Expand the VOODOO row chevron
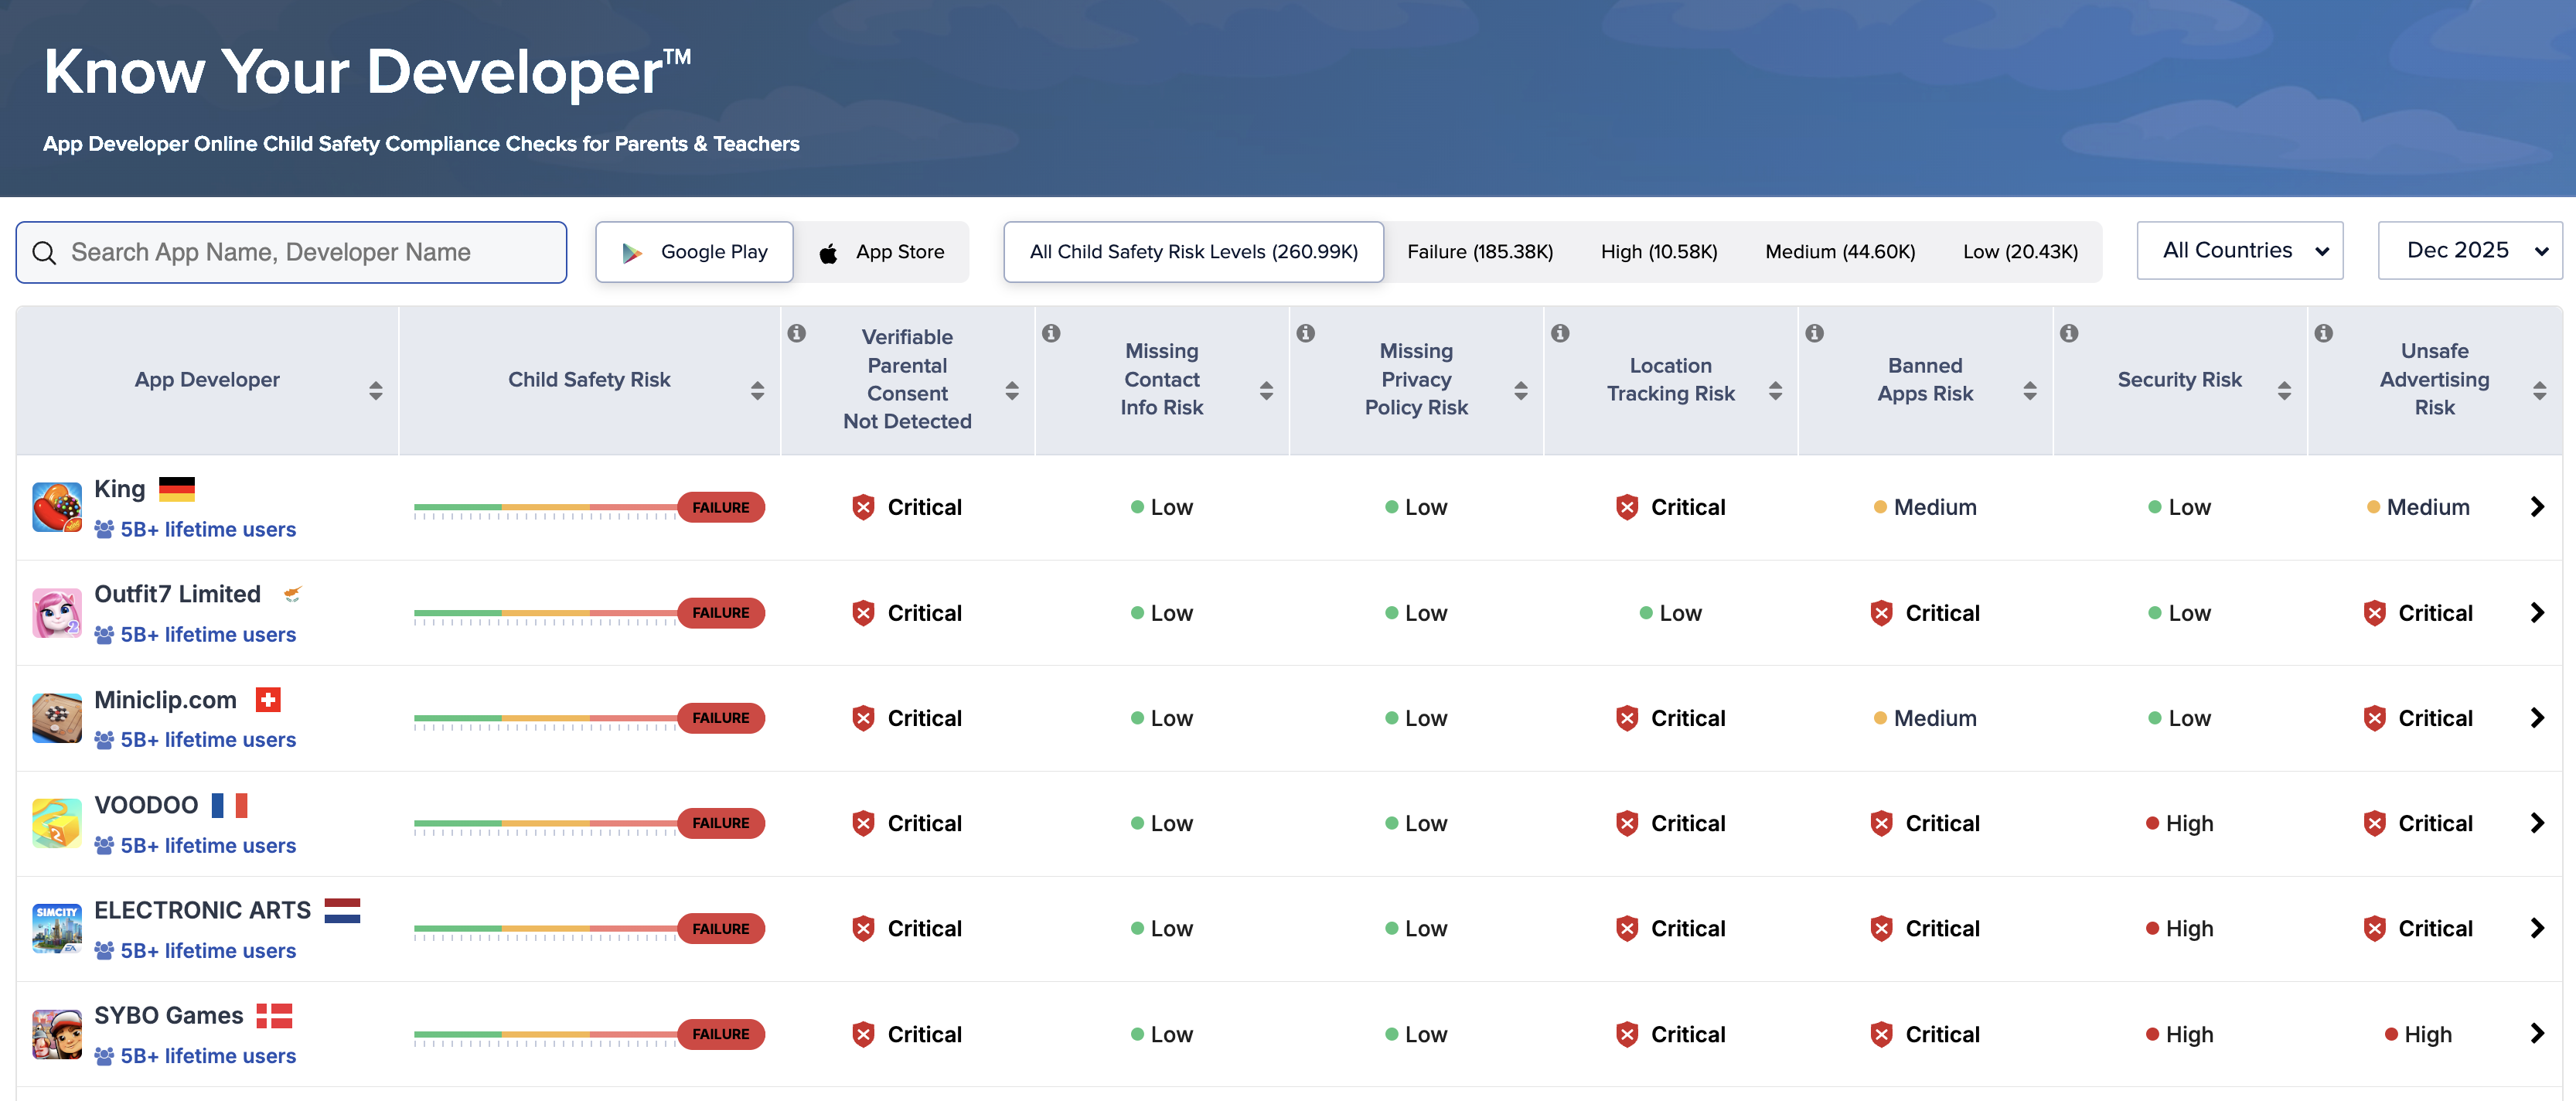Viewport: 2576px width, 1101px height. pyautogui.click(x=2537, y=823)
